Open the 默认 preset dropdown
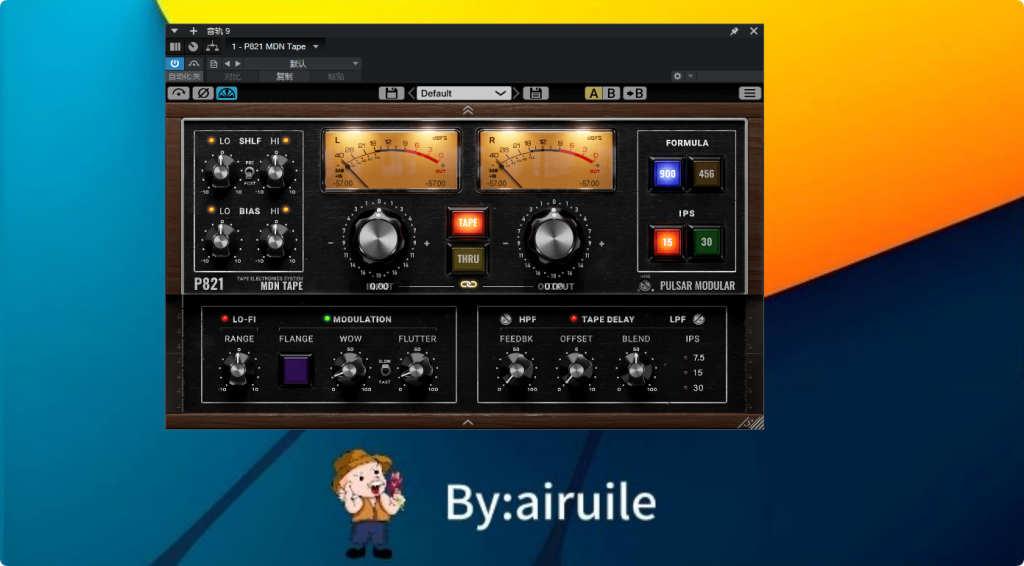 [303, 64]
